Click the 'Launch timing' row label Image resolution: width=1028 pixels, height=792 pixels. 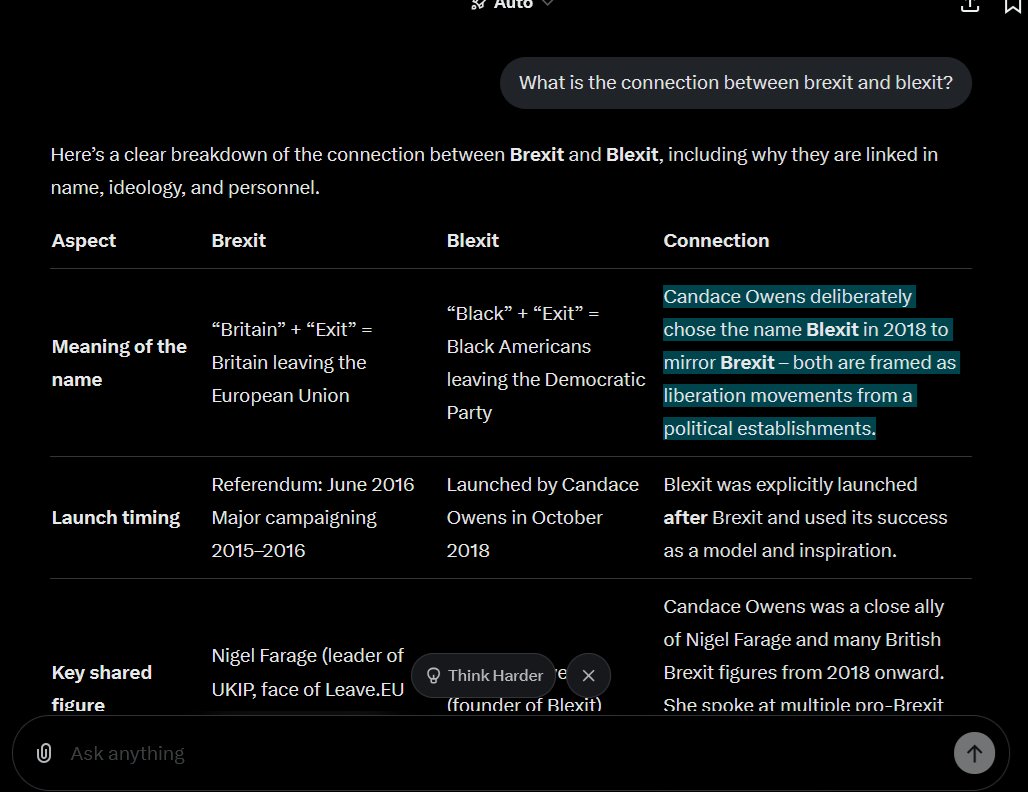coord(115,517)
